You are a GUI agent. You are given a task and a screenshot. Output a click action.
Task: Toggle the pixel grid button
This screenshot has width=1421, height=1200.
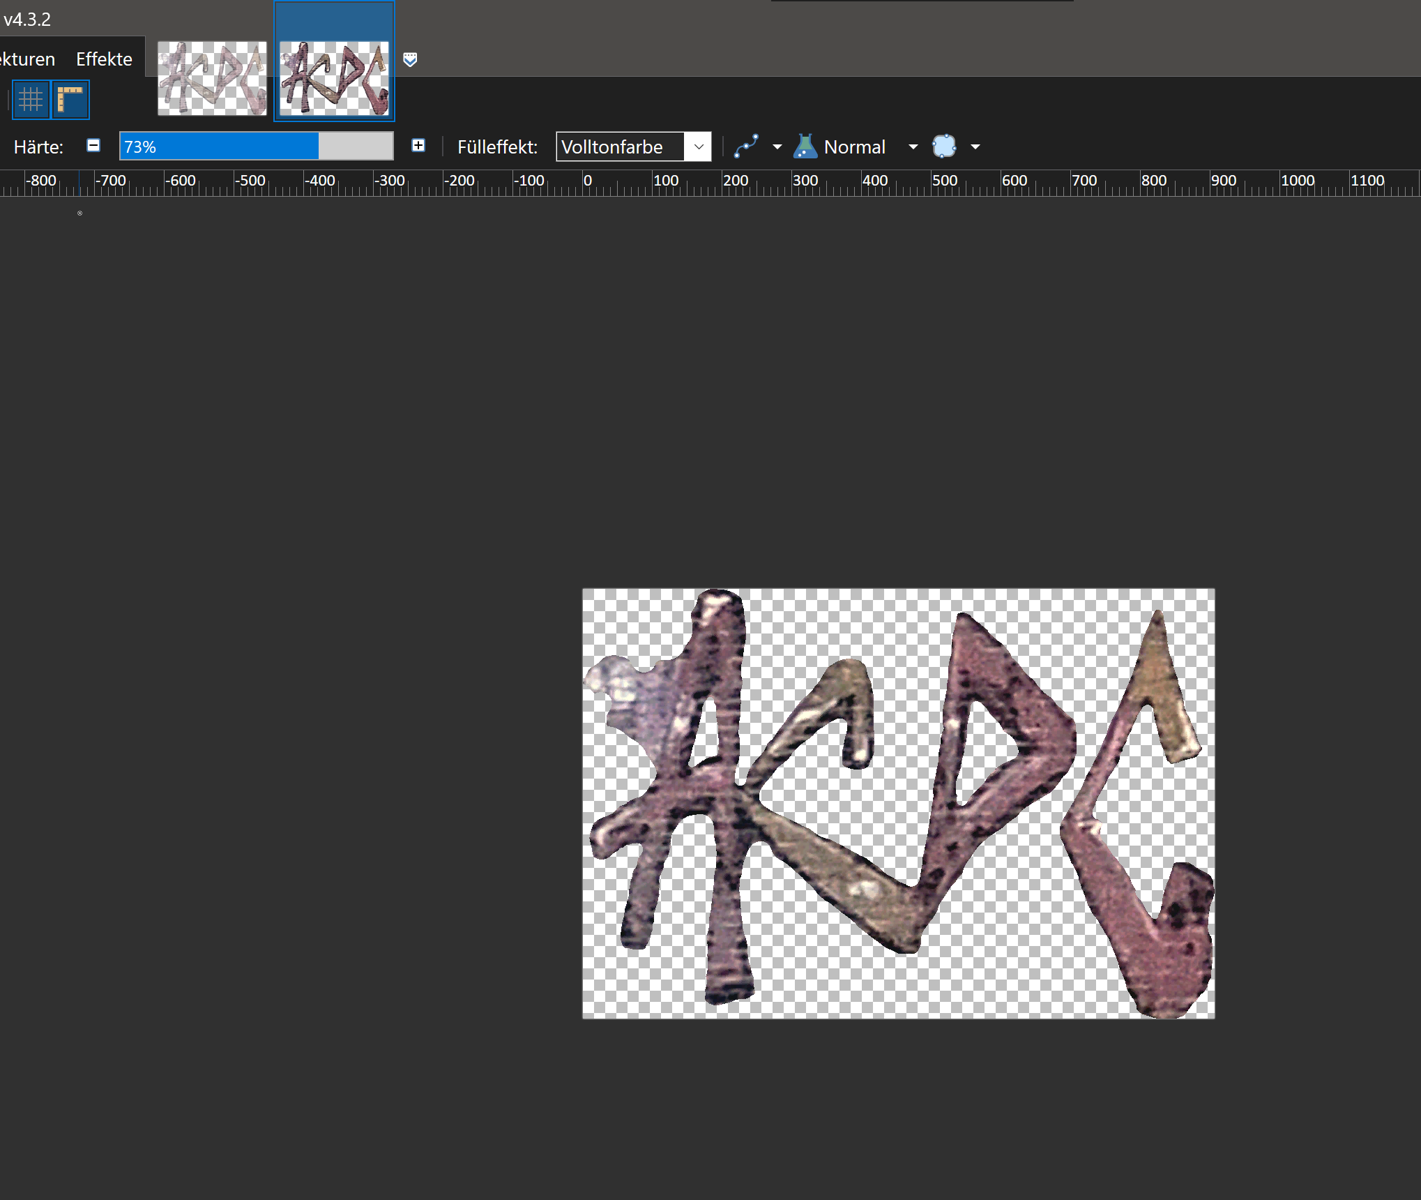(31, 100)
